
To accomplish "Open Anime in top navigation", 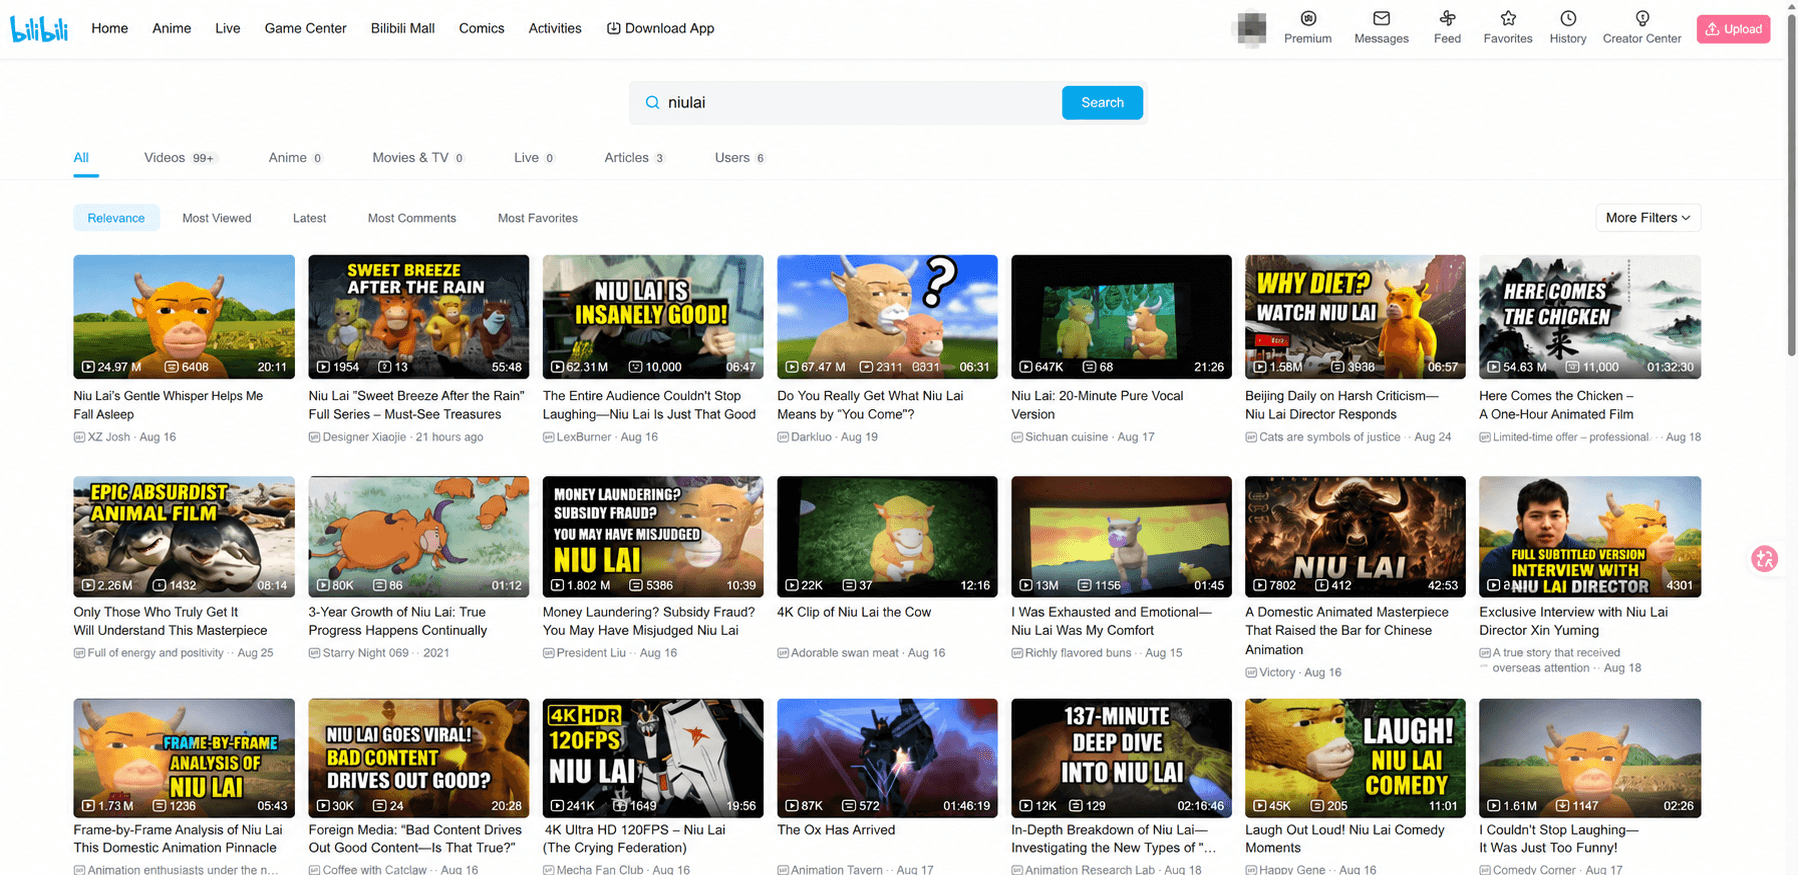I will click(x=172, y=28).
